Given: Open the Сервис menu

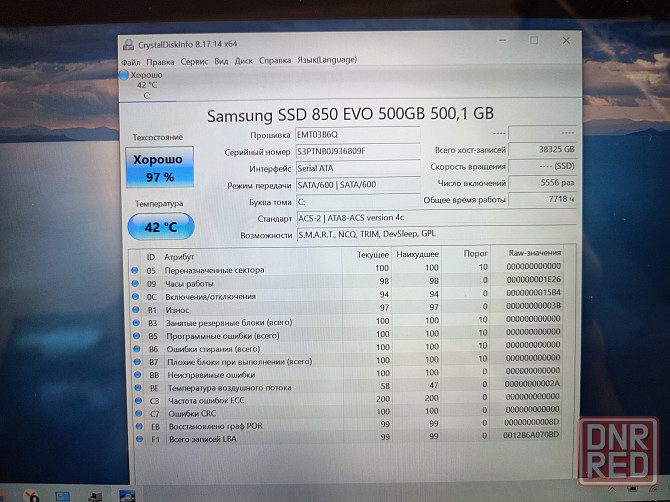Looking at the screenshot, I should (194, 62).
